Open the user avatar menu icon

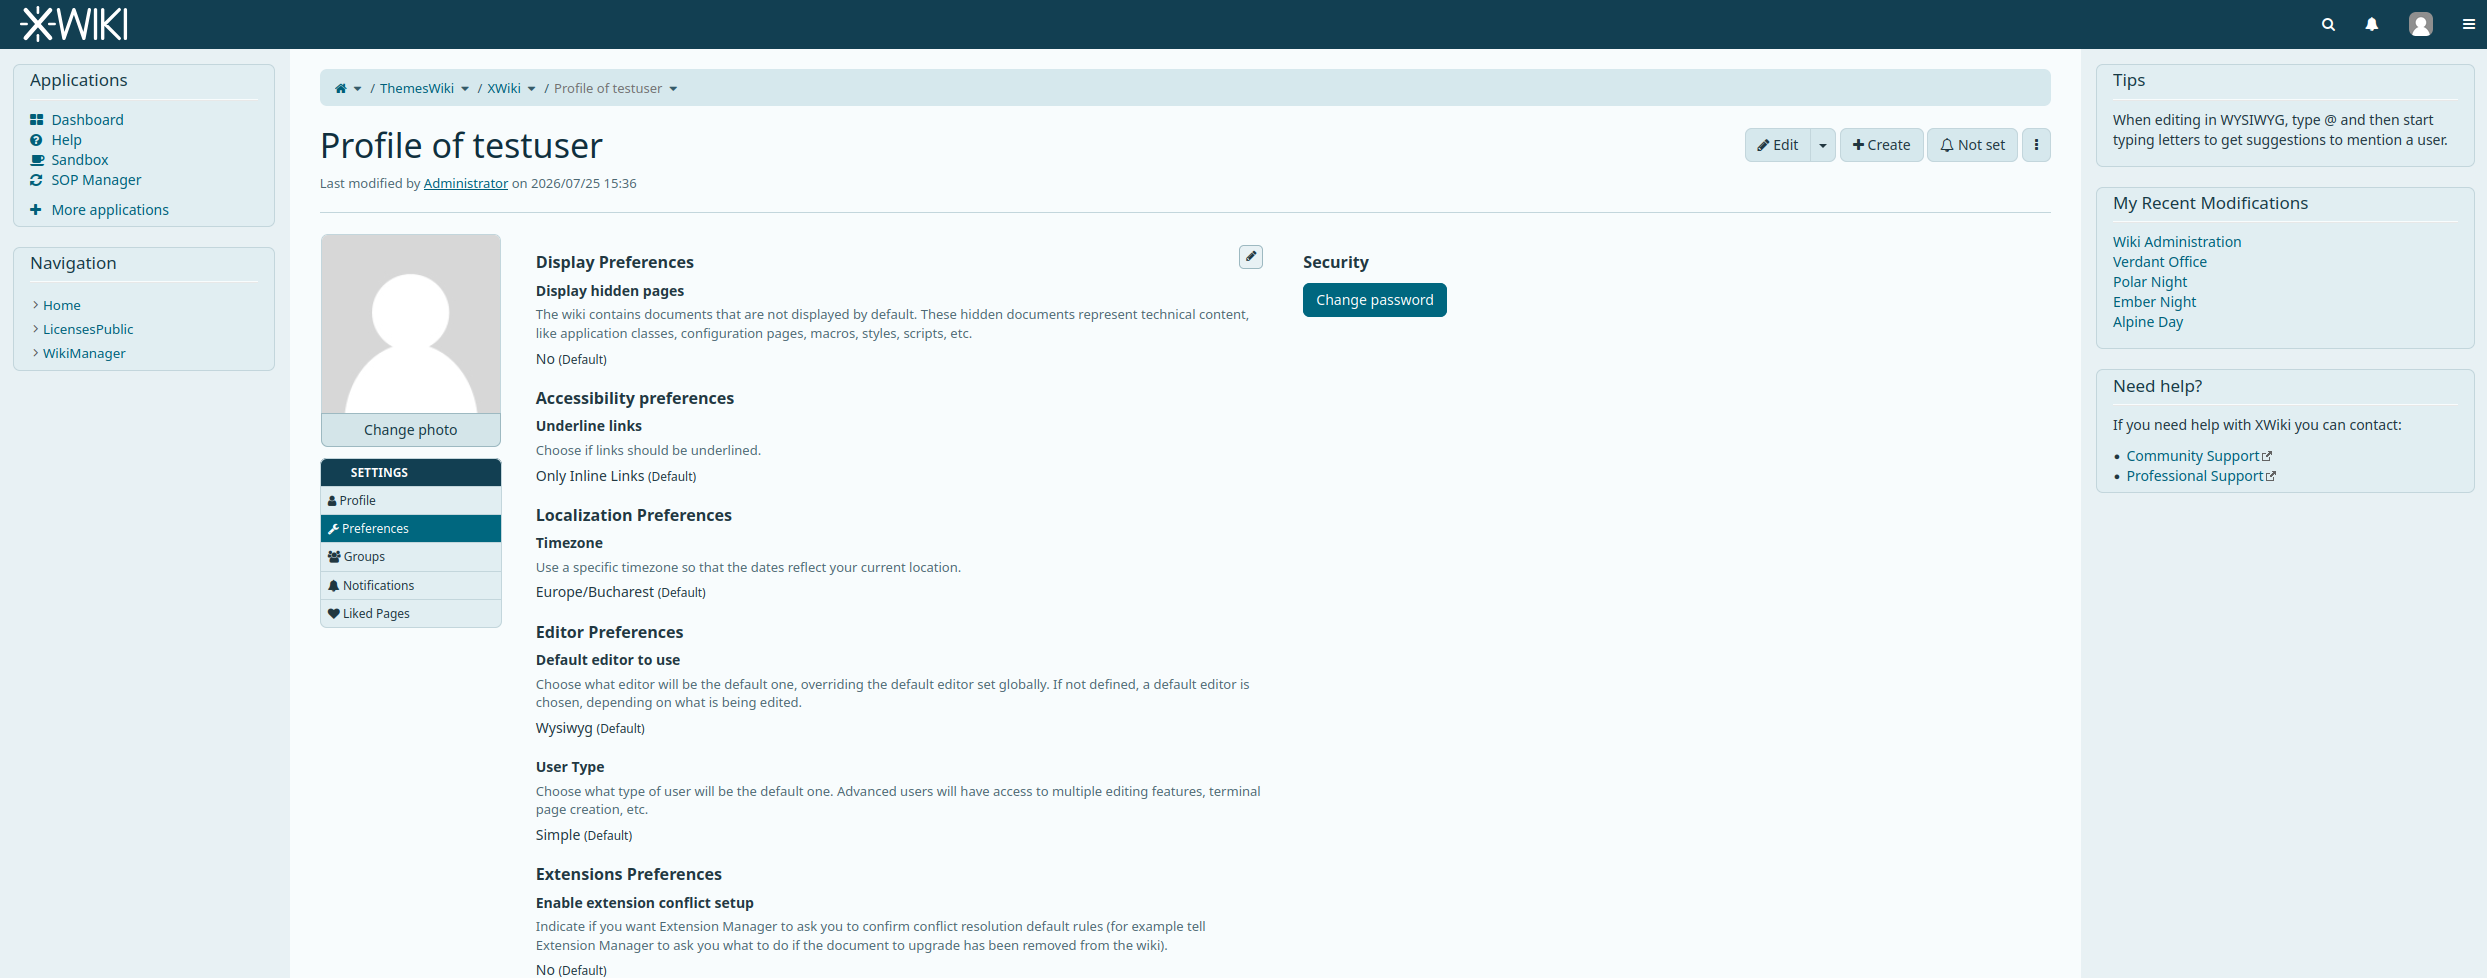[x=2420, y=24]
